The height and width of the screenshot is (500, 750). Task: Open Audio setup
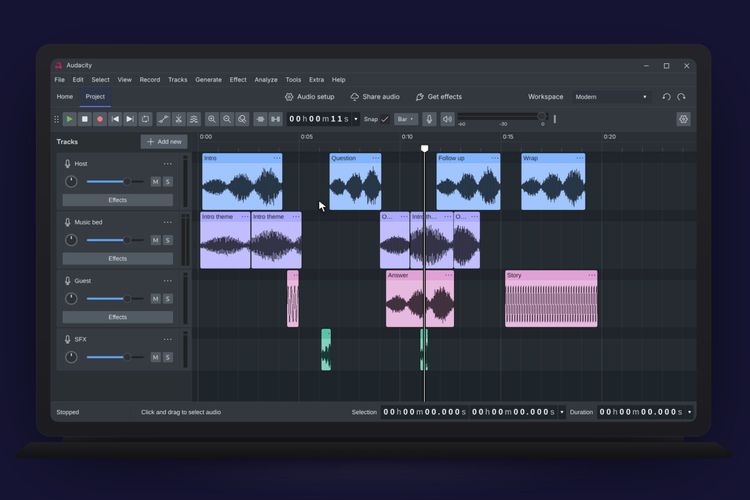309,97
